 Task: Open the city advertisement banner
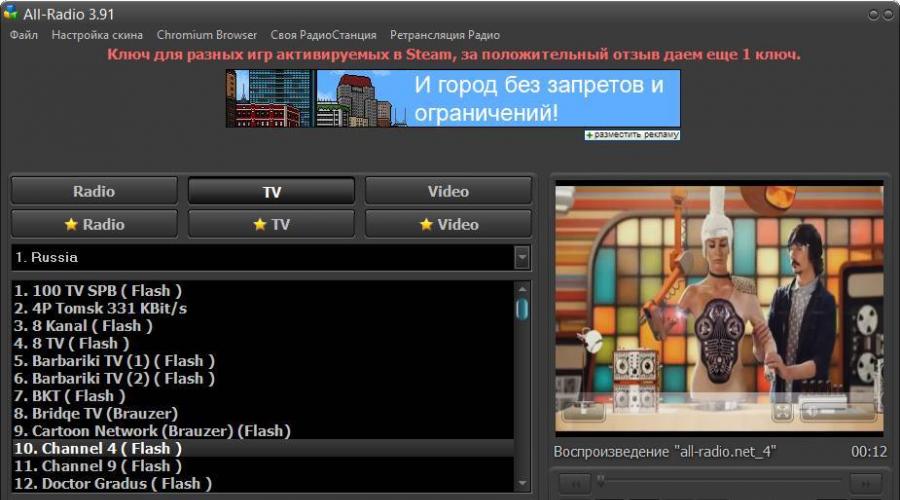click(453, 98)
